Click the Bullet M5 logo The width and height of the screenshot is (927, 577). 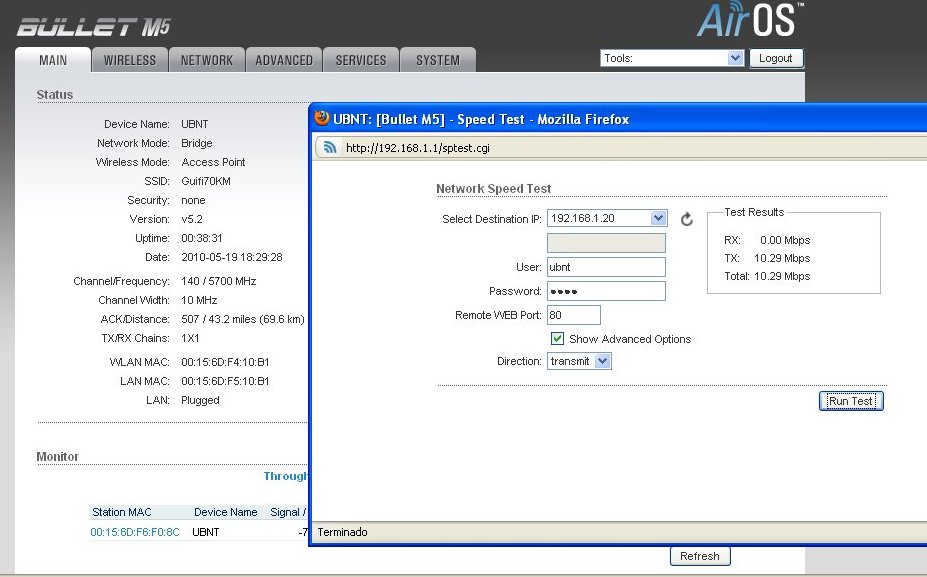93,26
